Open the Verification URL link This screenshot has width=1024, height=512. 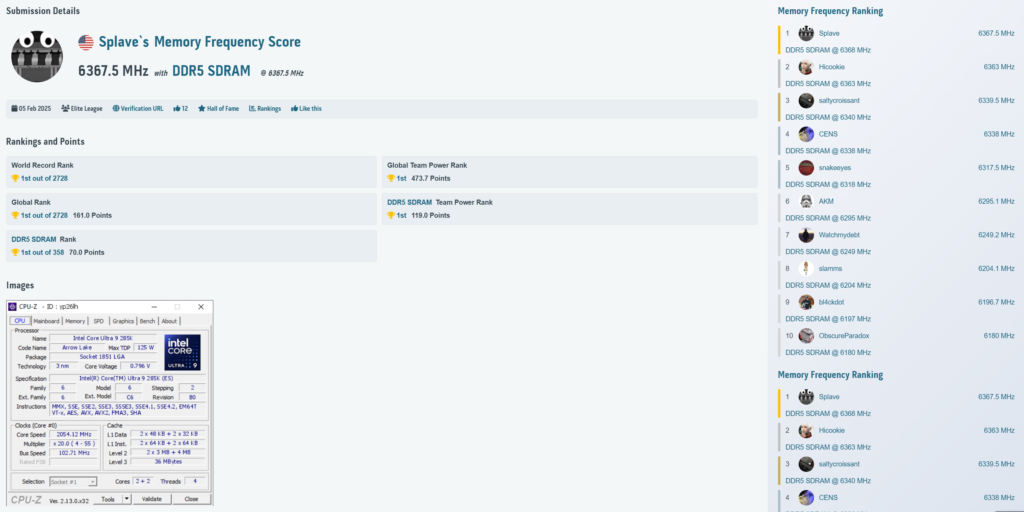point(142,109)
